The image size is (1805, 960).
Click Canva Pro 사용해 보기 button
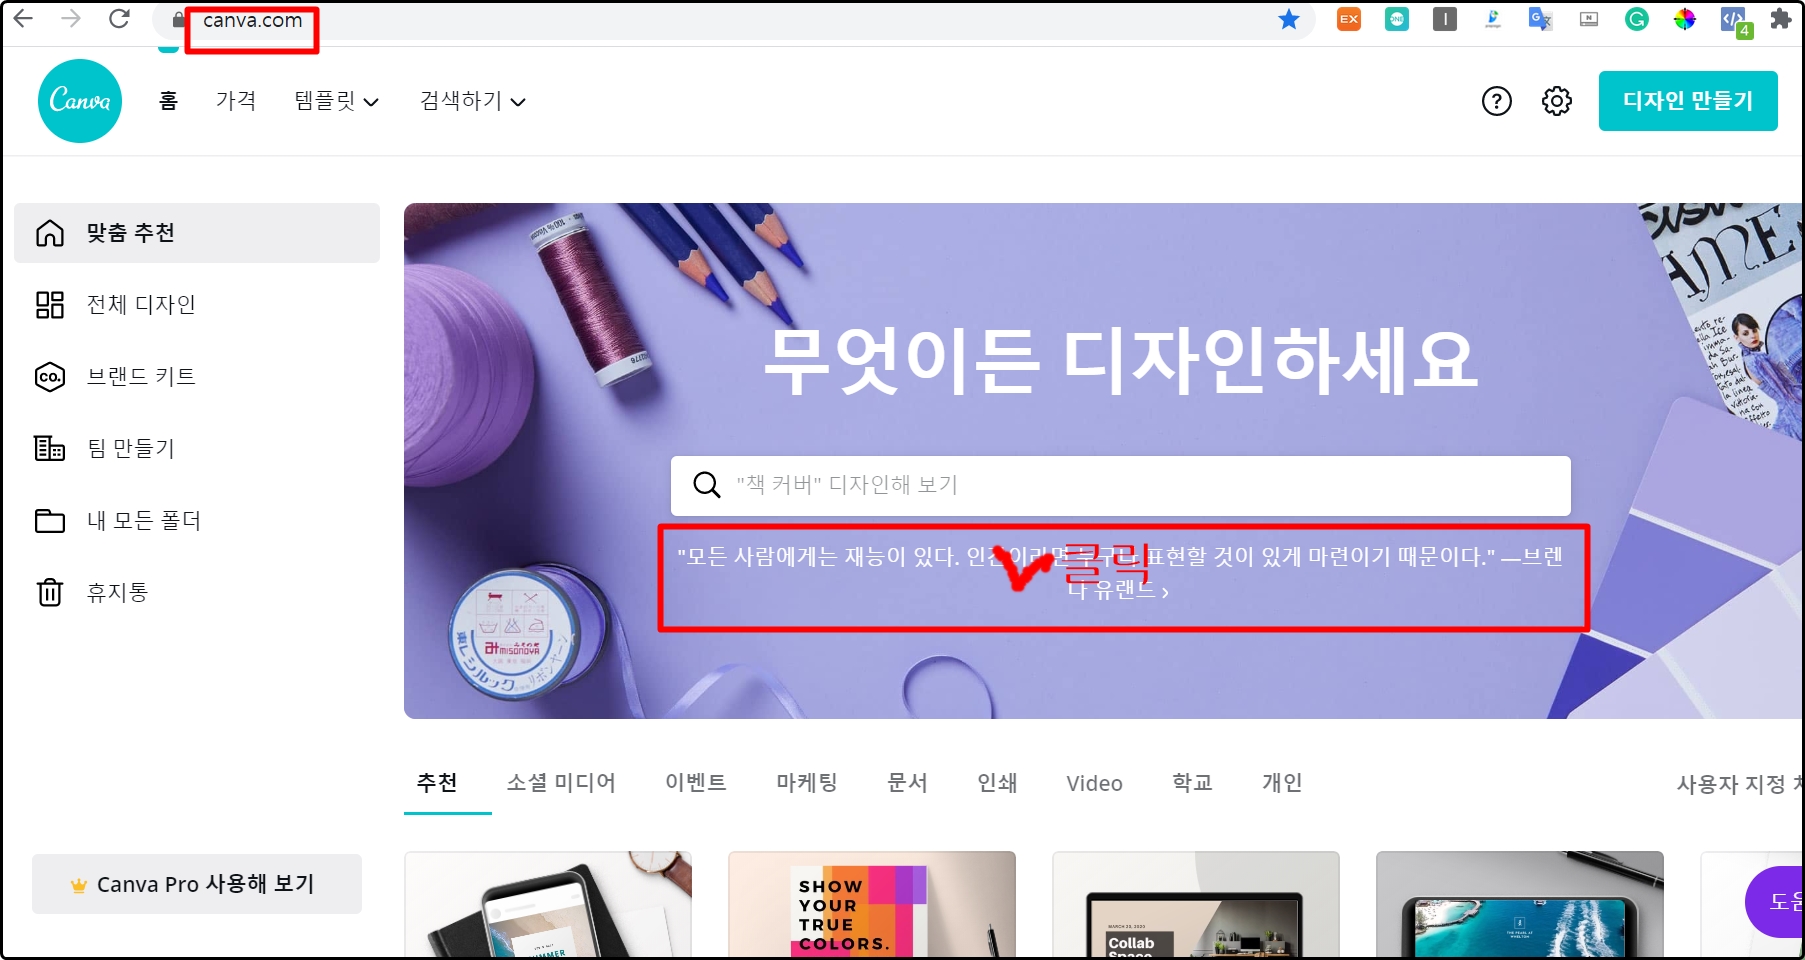point(197,884)
